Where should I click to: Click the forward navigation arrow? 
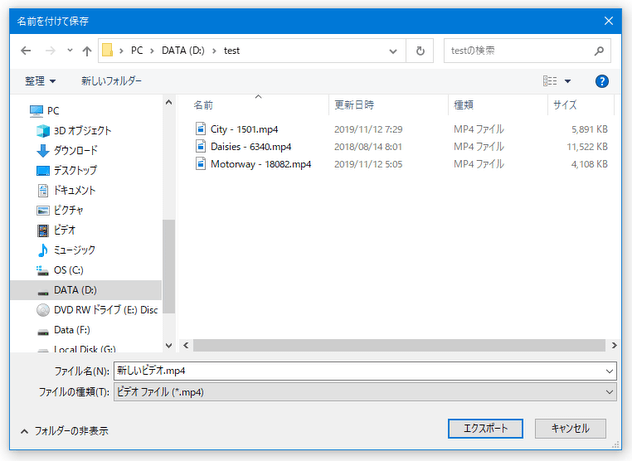[50, 51]
